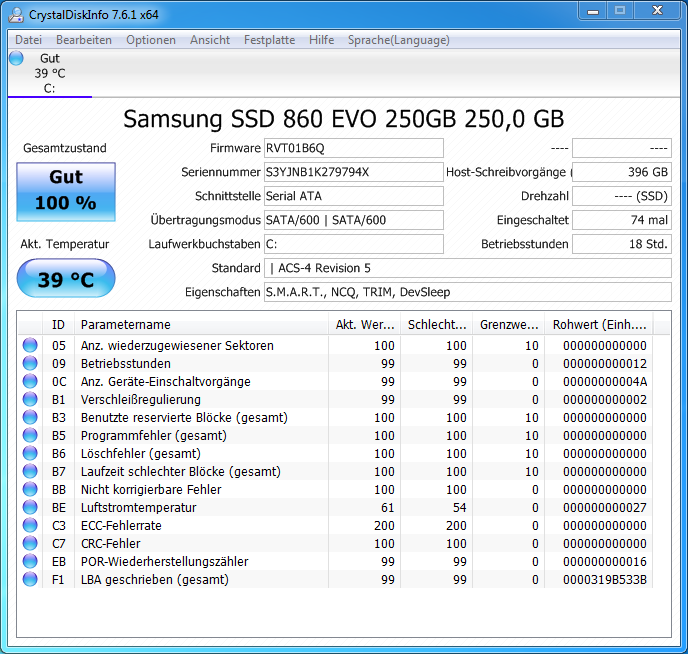
Task: Click status orb for ECC-Fehlerrate C3
Action: [x=30, y=525]
